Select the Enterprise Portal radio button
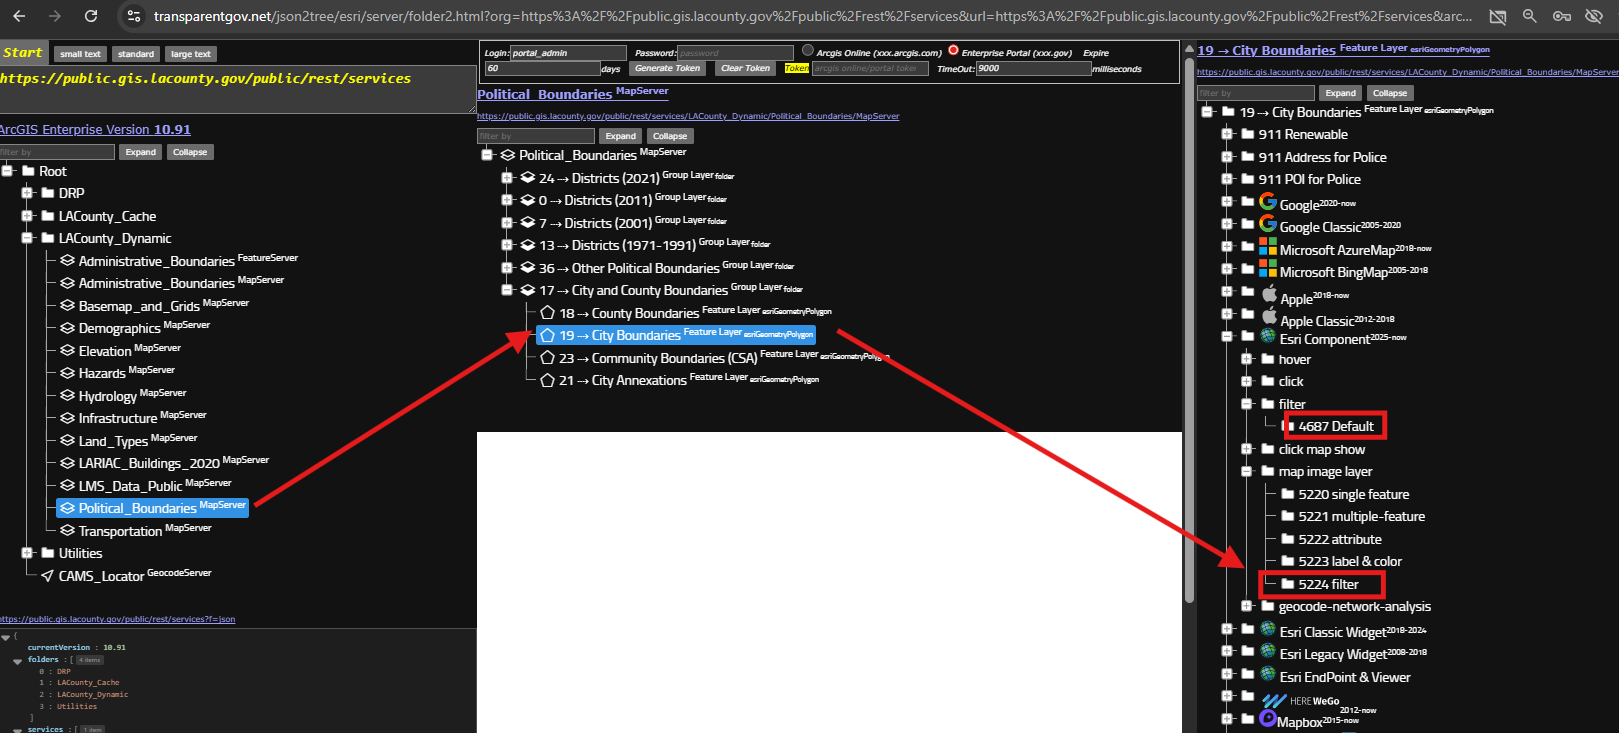The image size is (1619, 733). 953,51
